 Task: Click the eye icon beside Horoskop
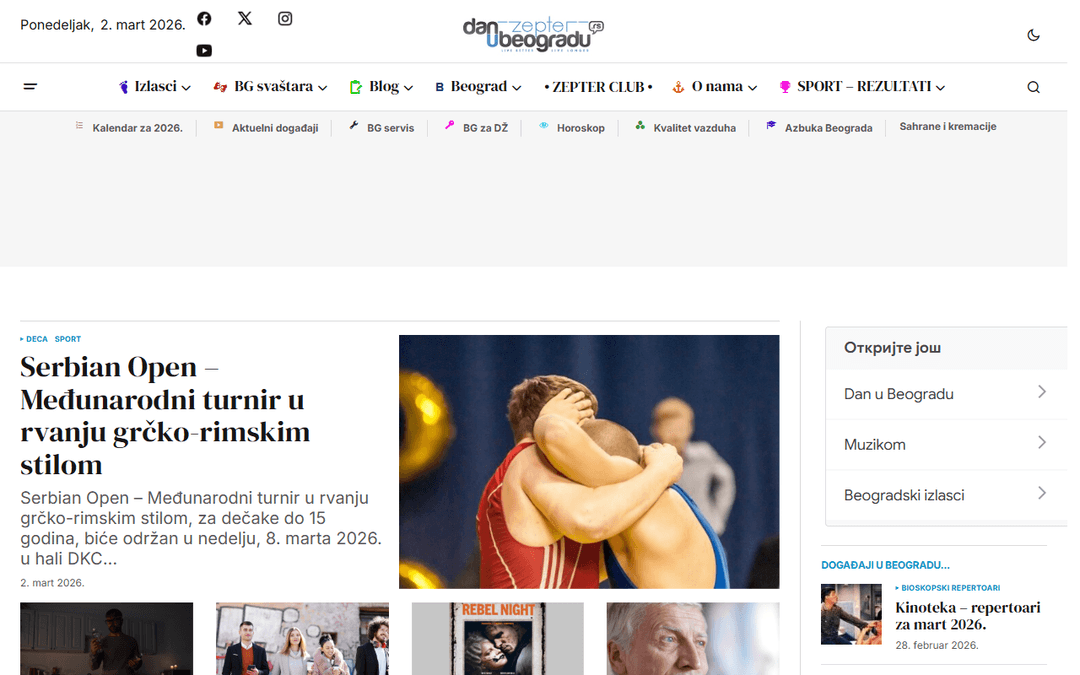click(x=543, y=125)
